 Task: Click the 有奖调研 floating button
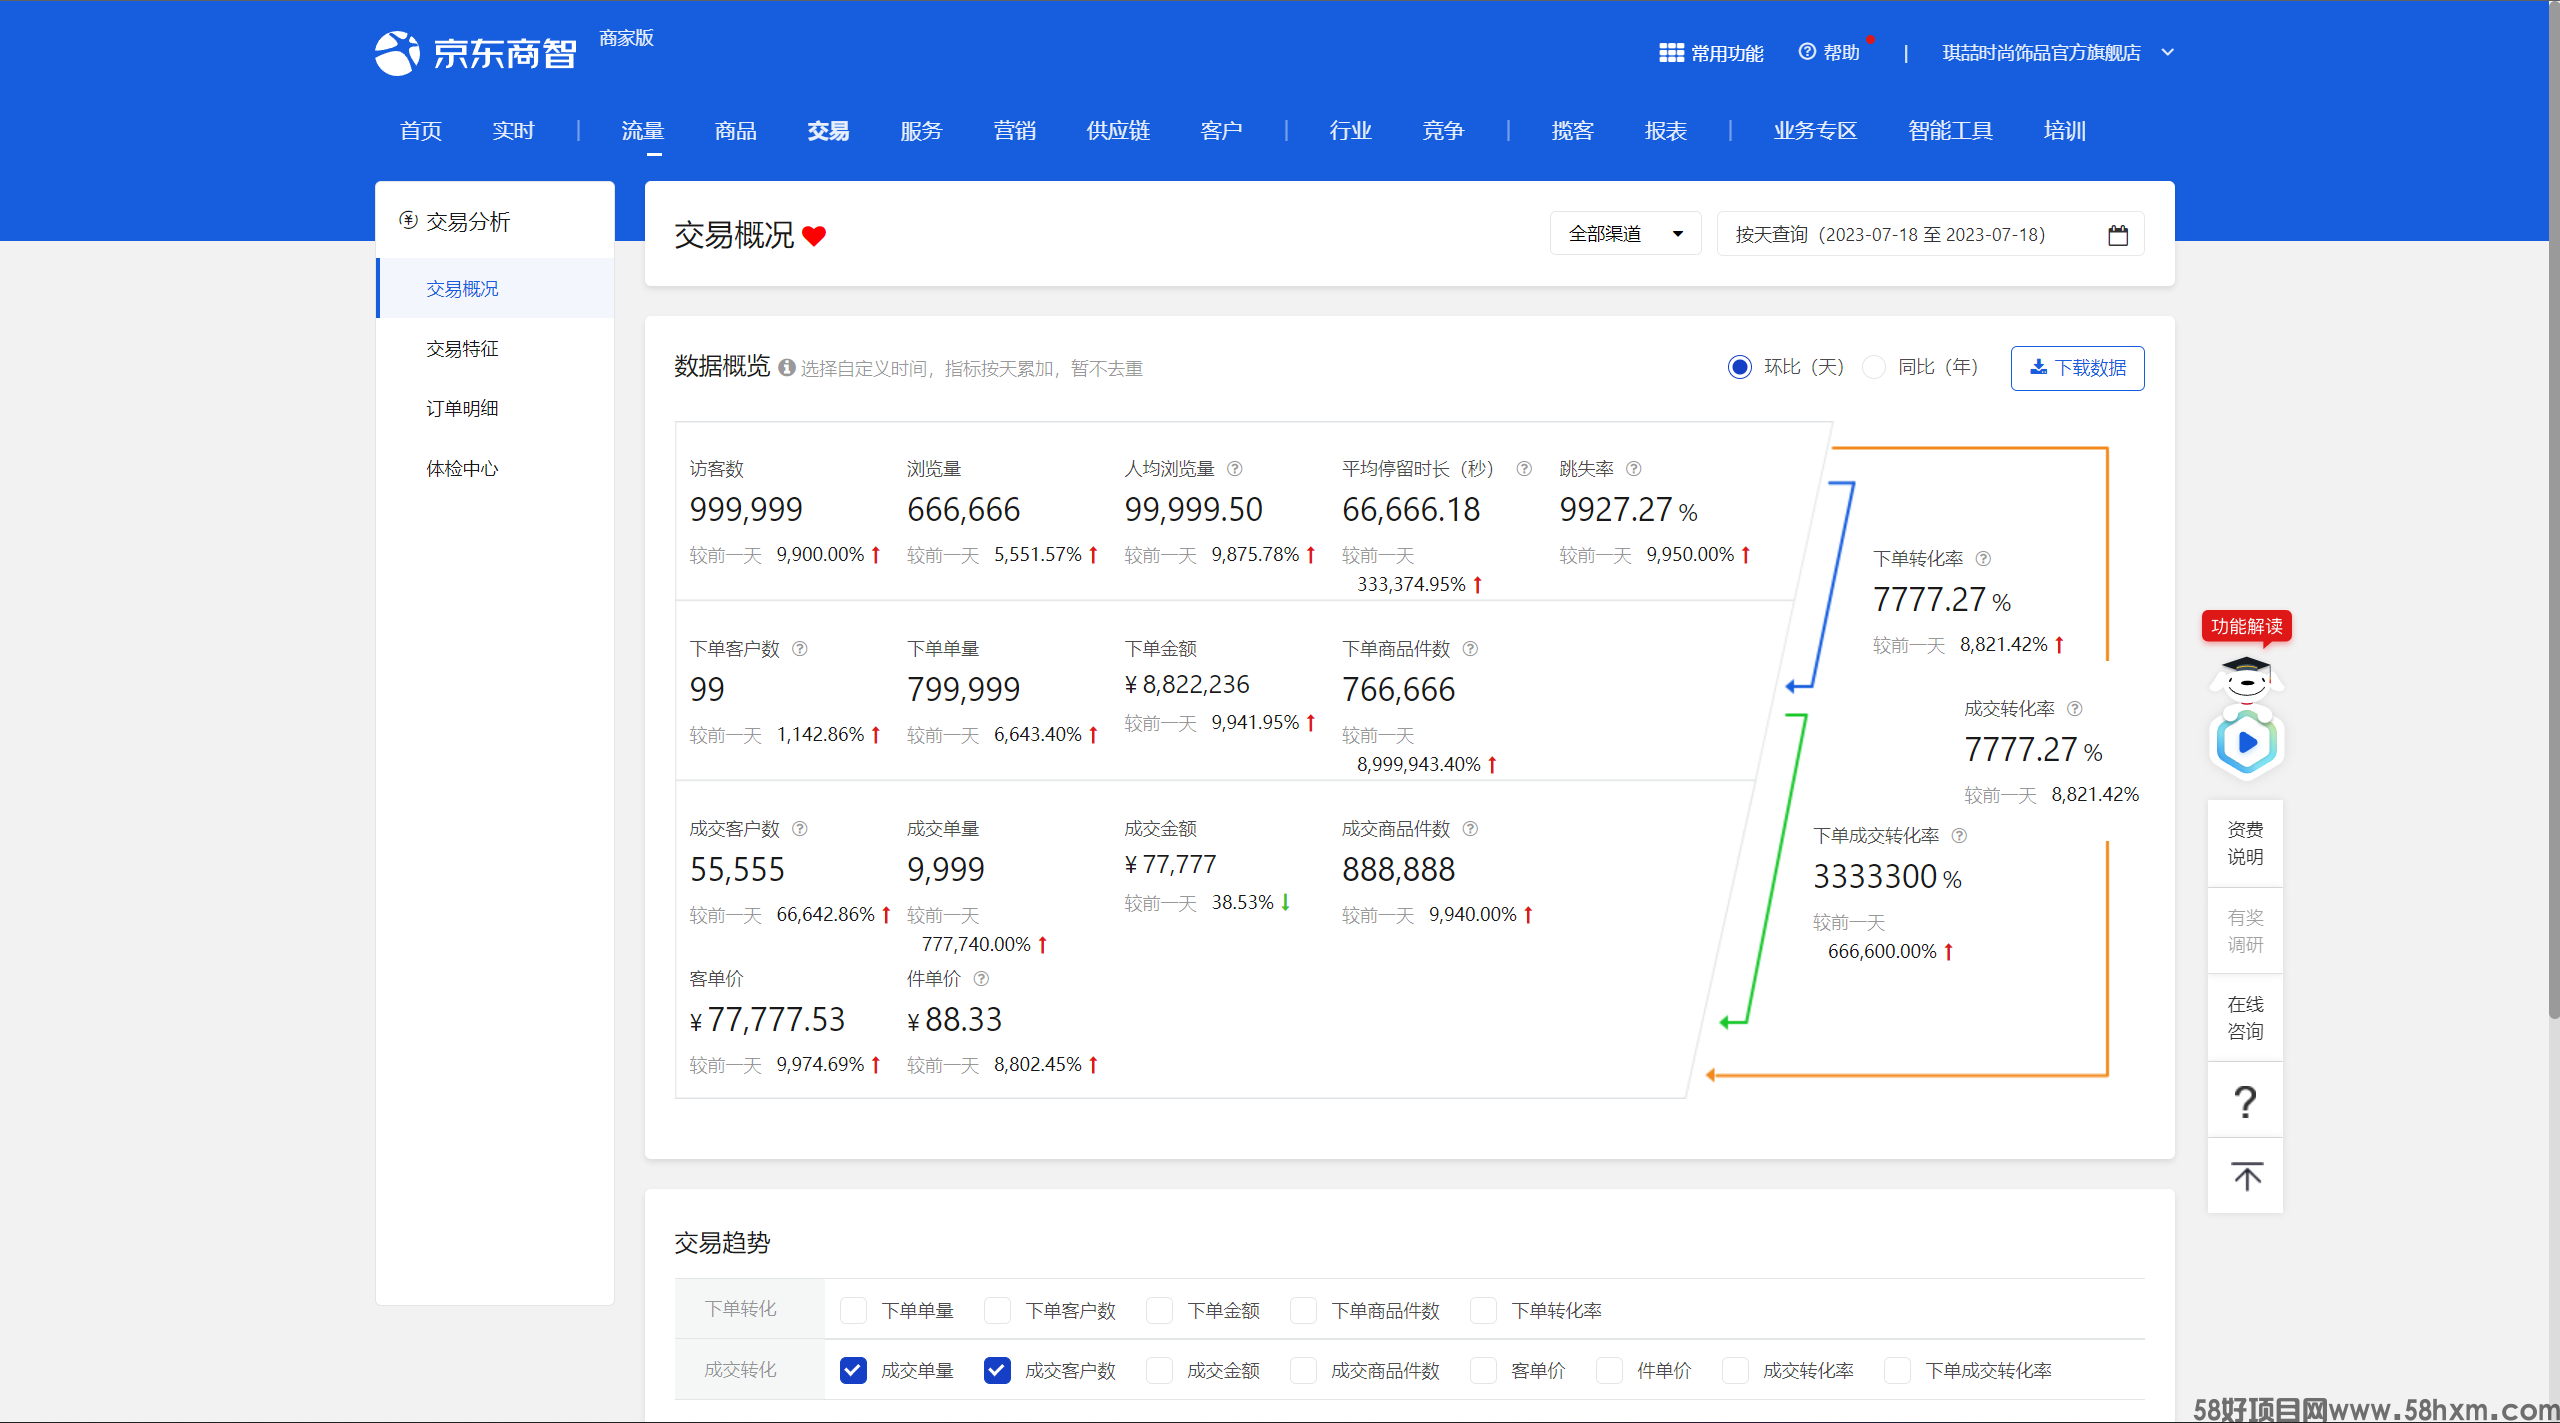pyautogui.click(x=2245, y=931)
